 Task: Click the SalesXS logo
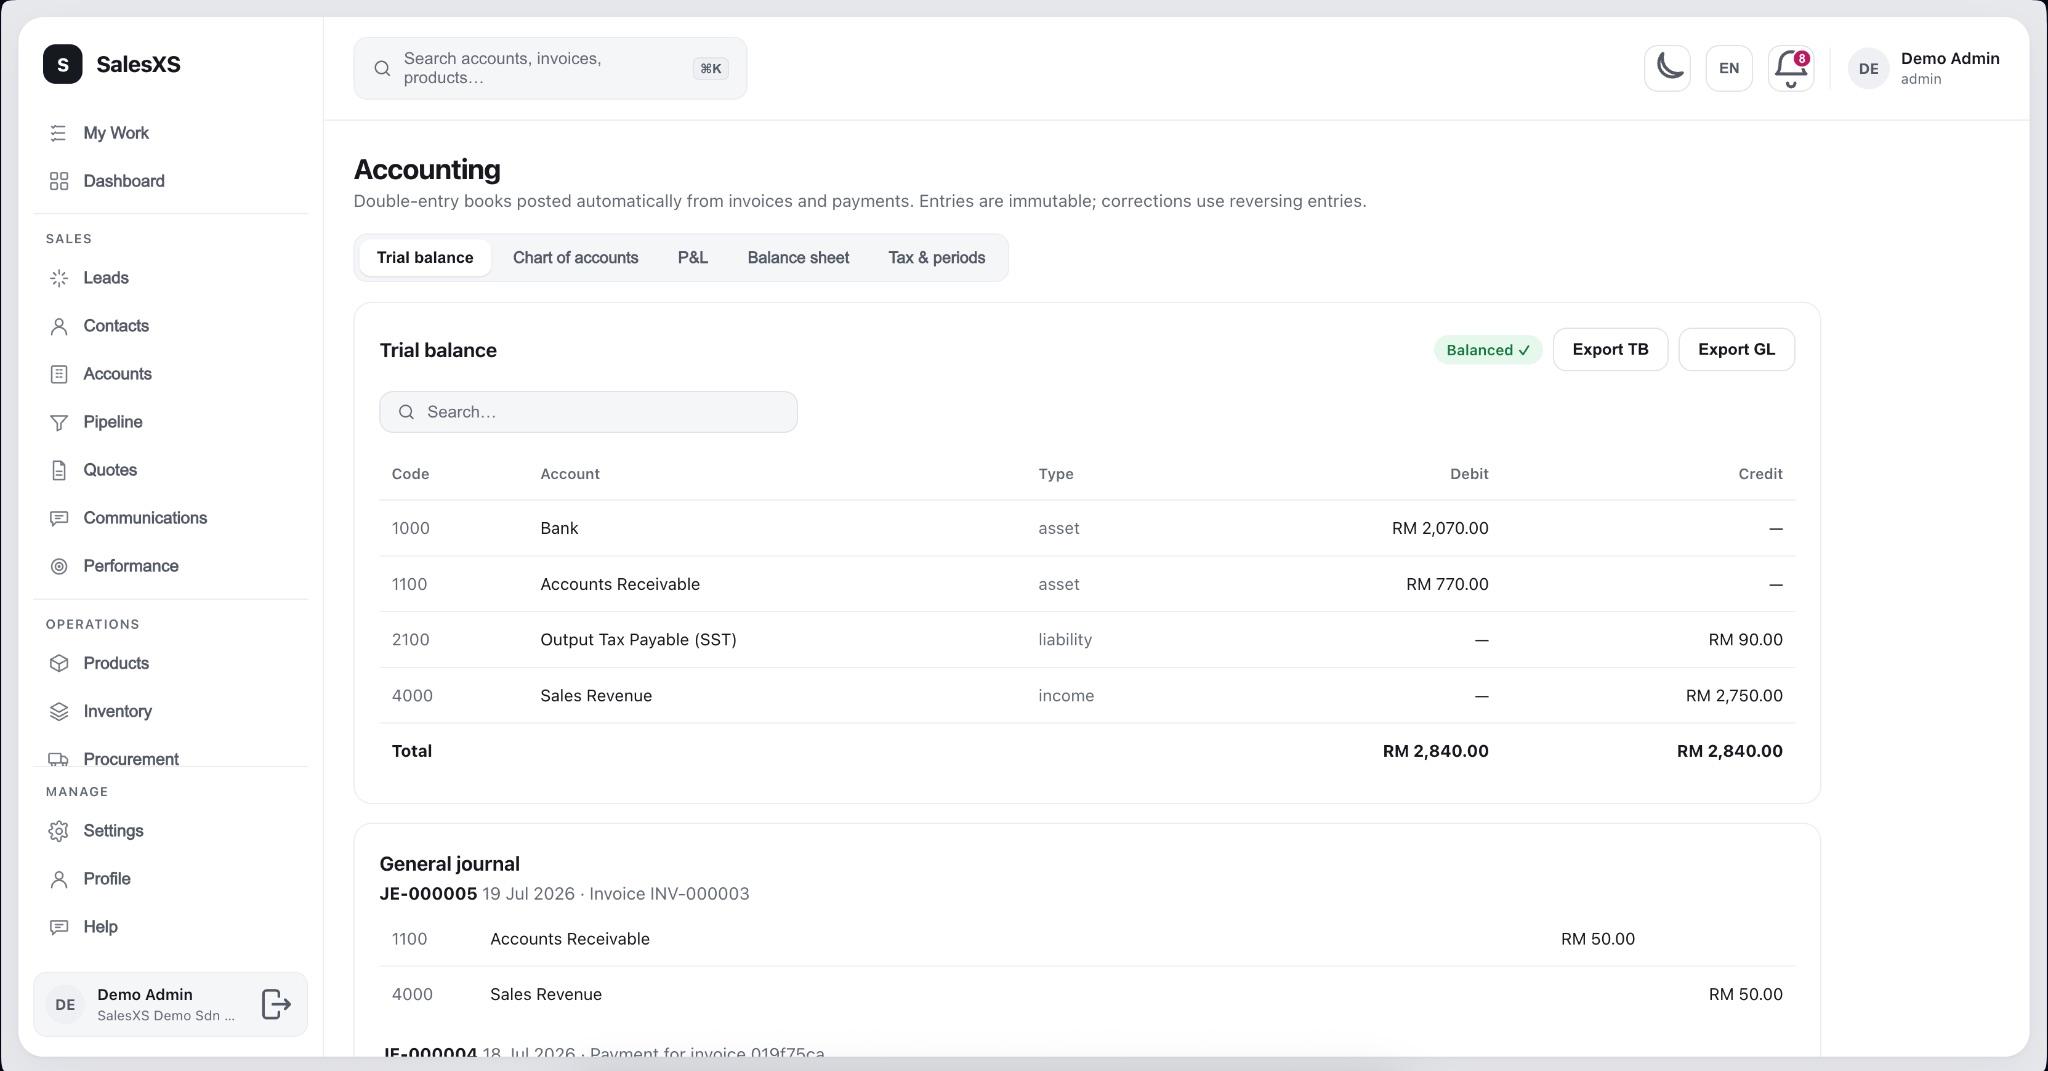pyautogui.click(x=62, y=64)
